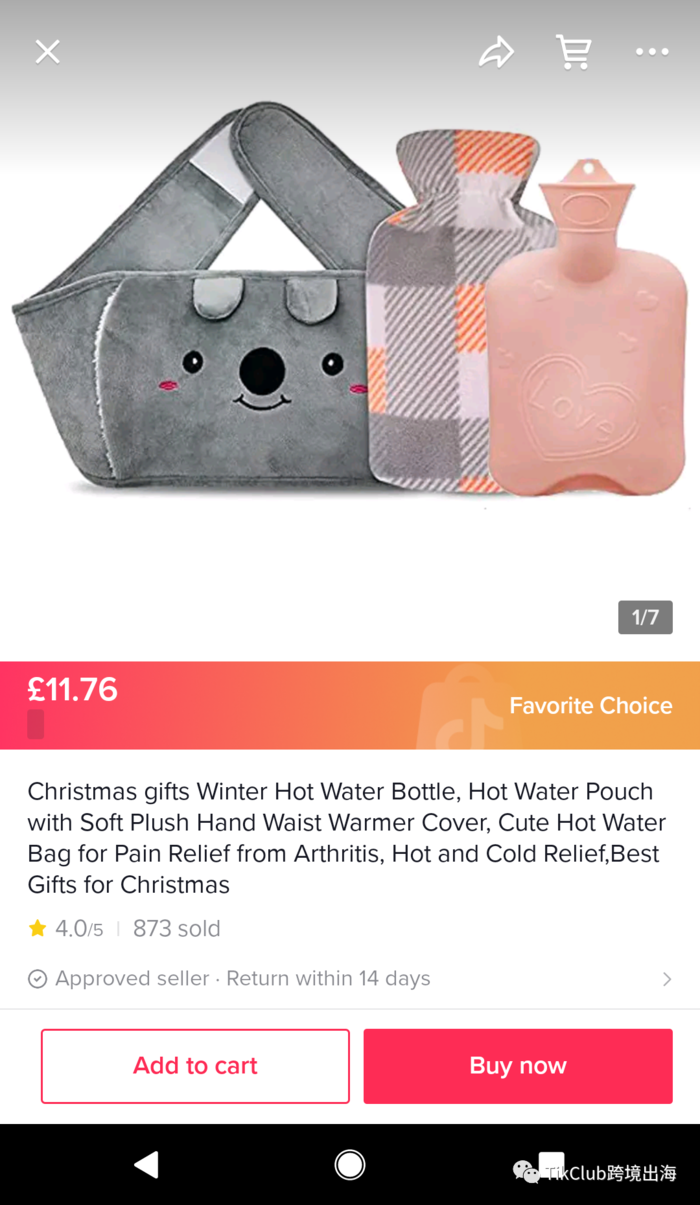The height and width of the screenshot is (1205, 700).
Task: Open the product title description text
Action: point(347,838)
